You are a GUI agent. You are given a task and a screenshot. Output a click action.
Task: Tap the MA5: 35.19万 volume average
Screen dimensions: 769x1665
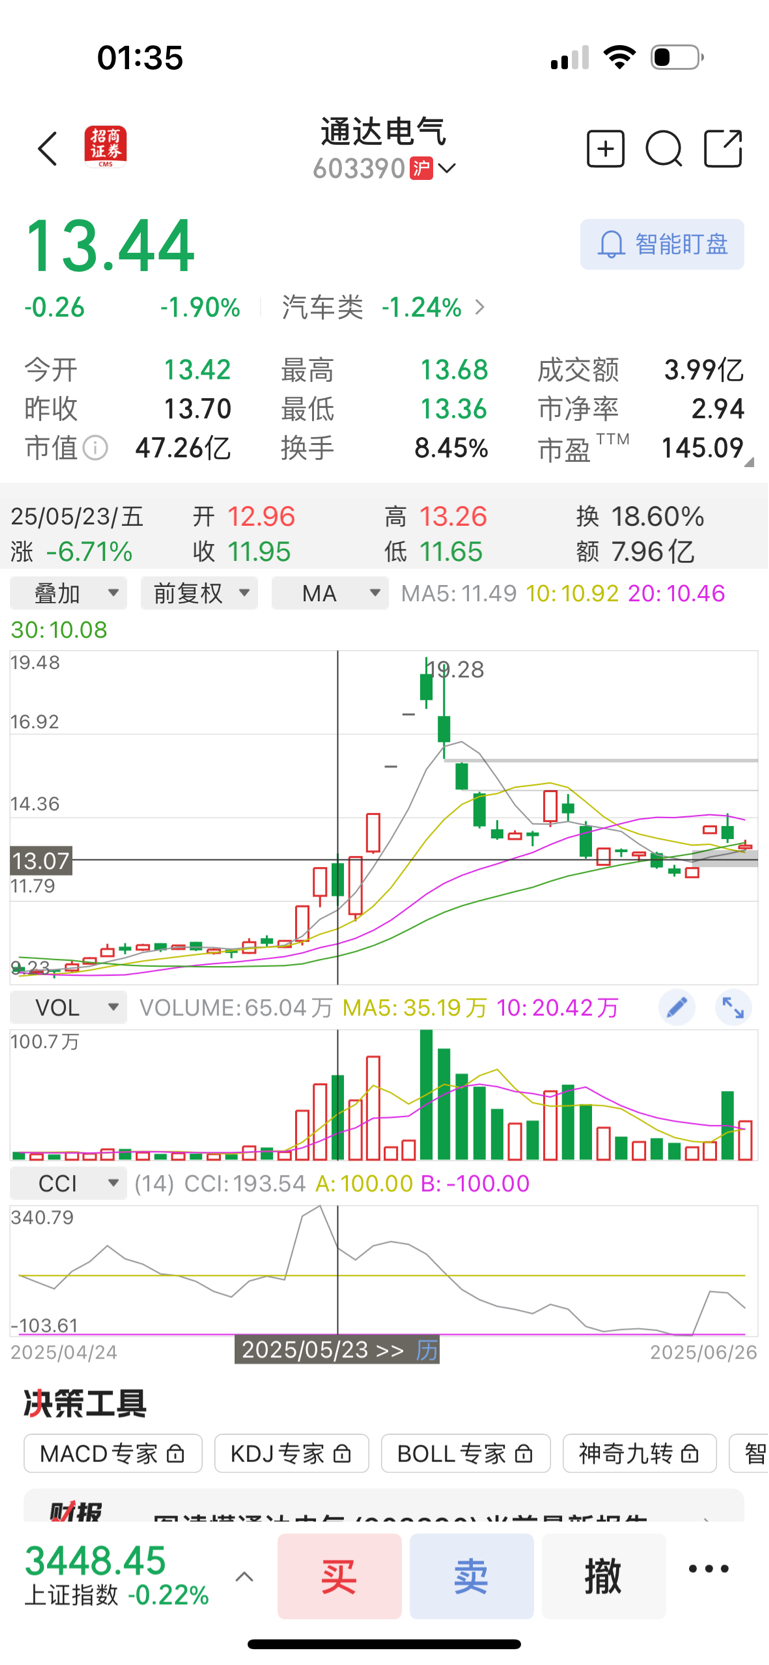(415, 1007)
